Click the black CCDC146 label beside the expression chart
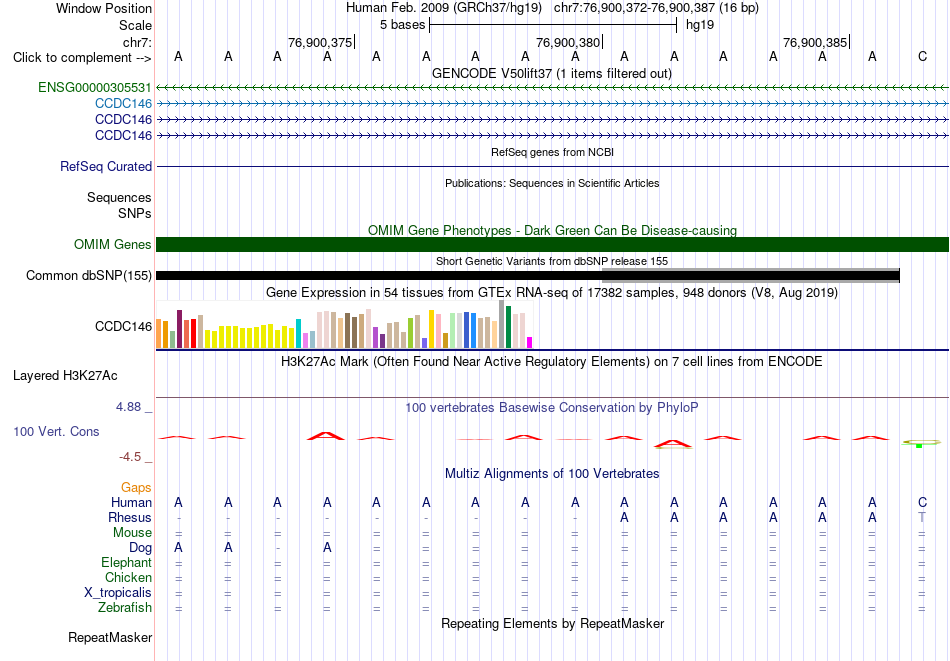The width and height of the screenshot is (950, 661). coord(124,327)
